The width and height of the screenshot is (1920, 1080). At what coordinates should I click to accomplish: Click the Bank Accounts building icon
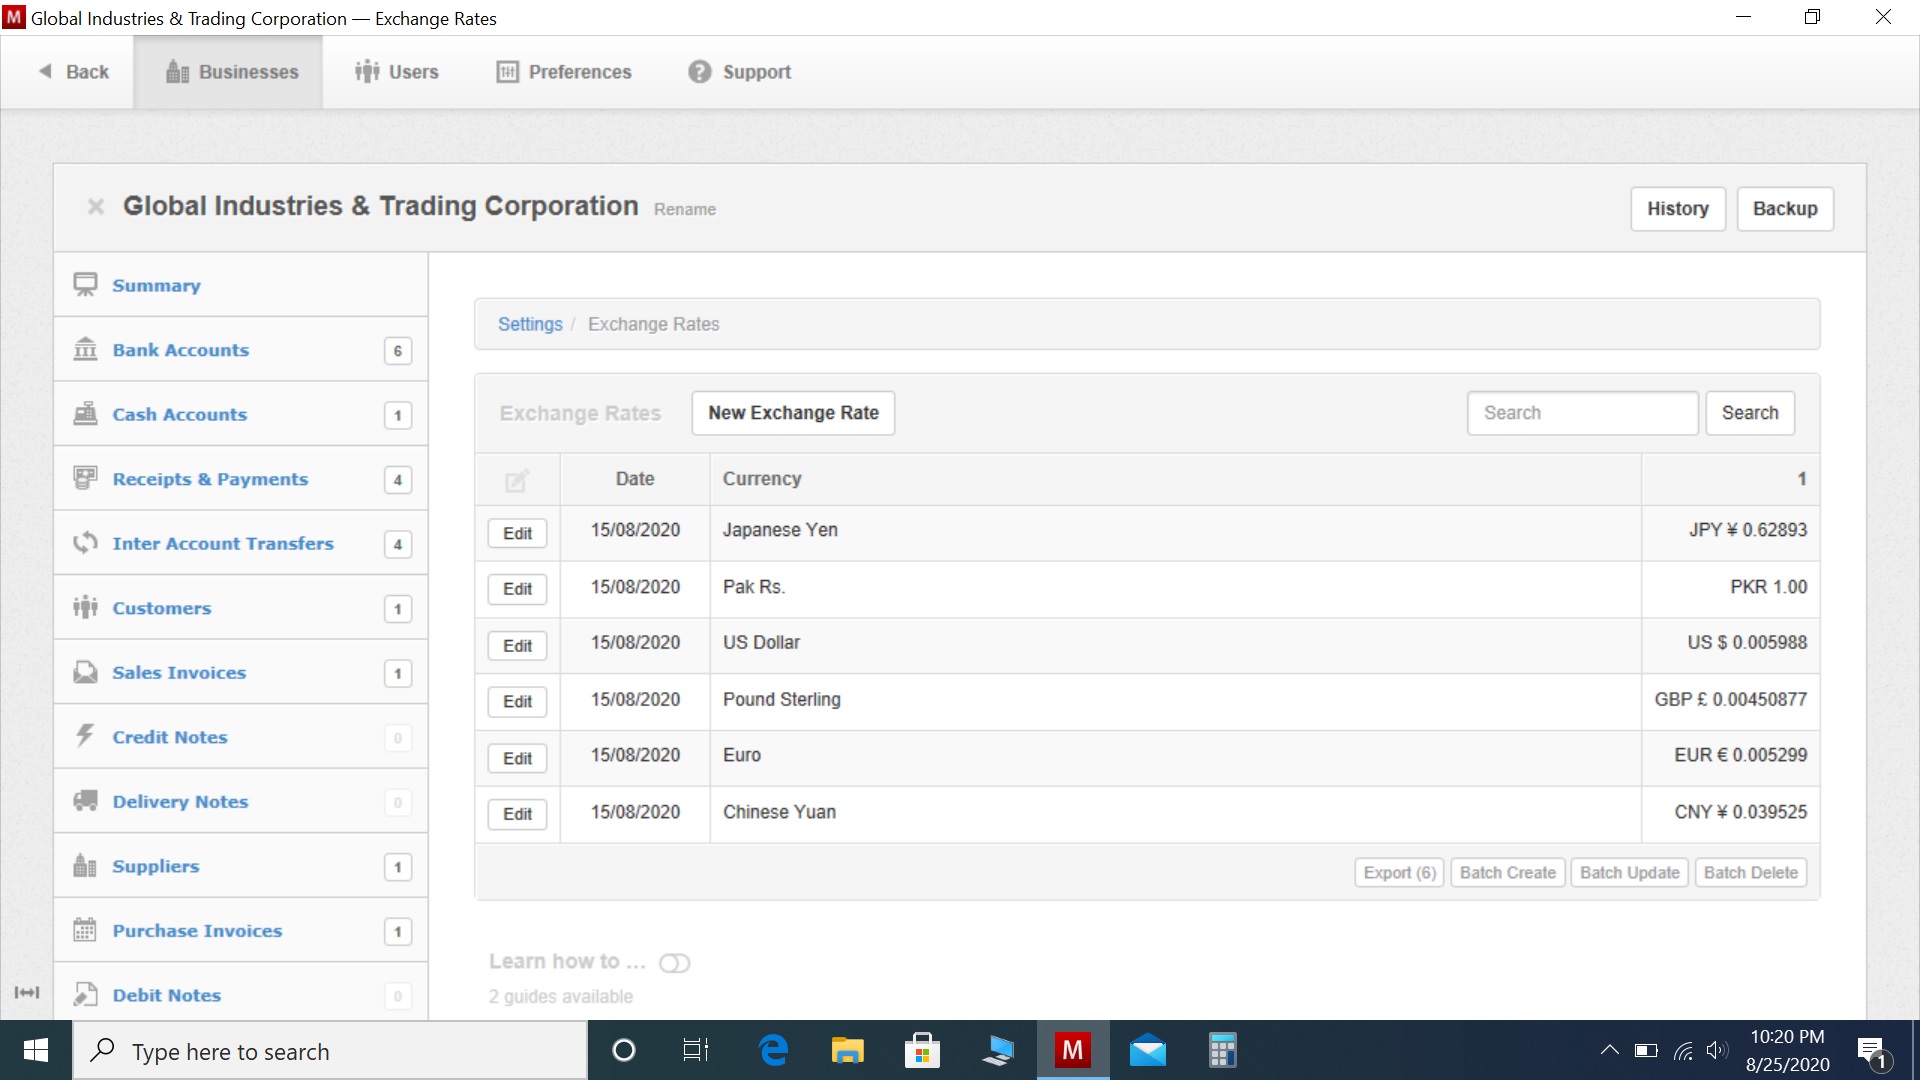click(x=85, y=349)
